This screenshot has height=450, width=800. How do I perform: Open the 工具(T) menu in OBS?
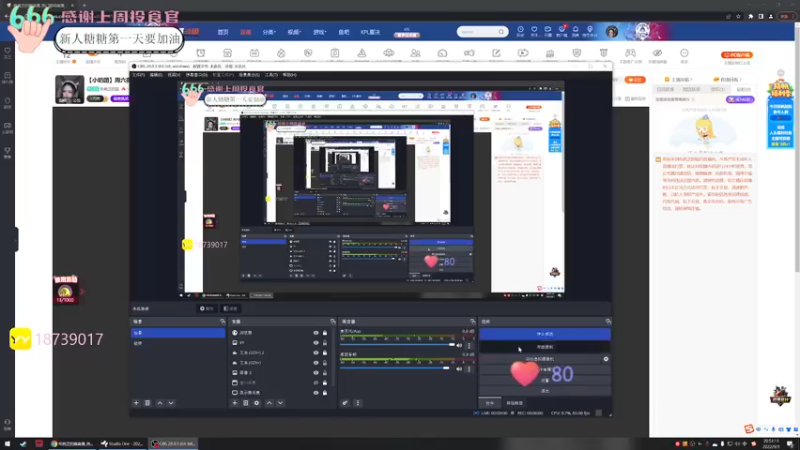pyautogui.click(x=271, y=75)
